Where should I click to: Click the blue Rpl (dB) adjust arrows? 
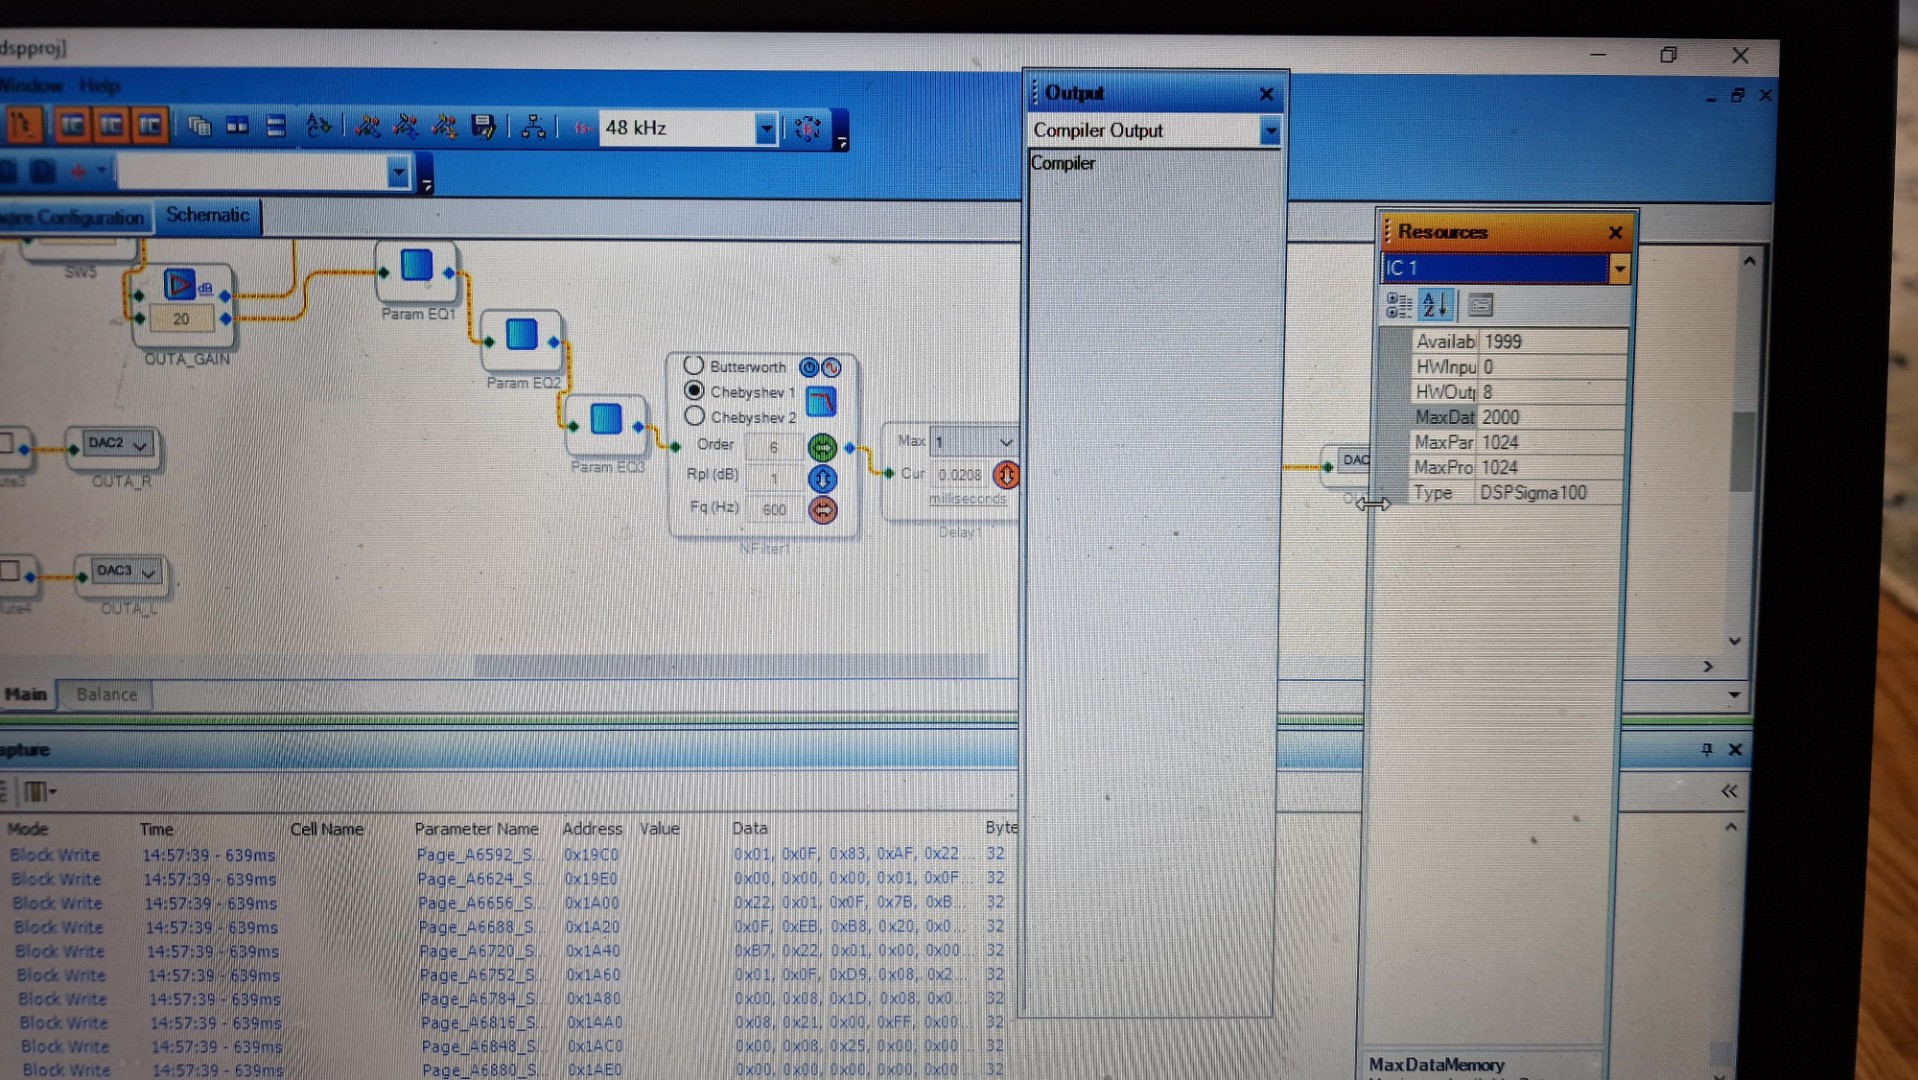click(822, 479)
